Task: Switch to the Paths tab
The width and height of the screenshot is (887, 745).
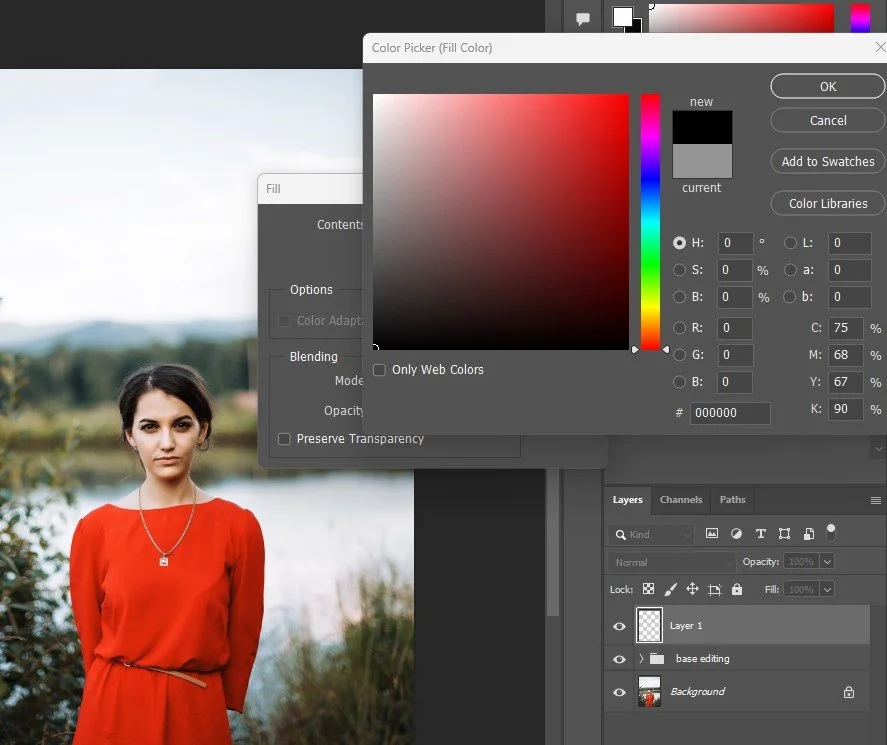Action: pyautogui.click(x=733, y=500)
